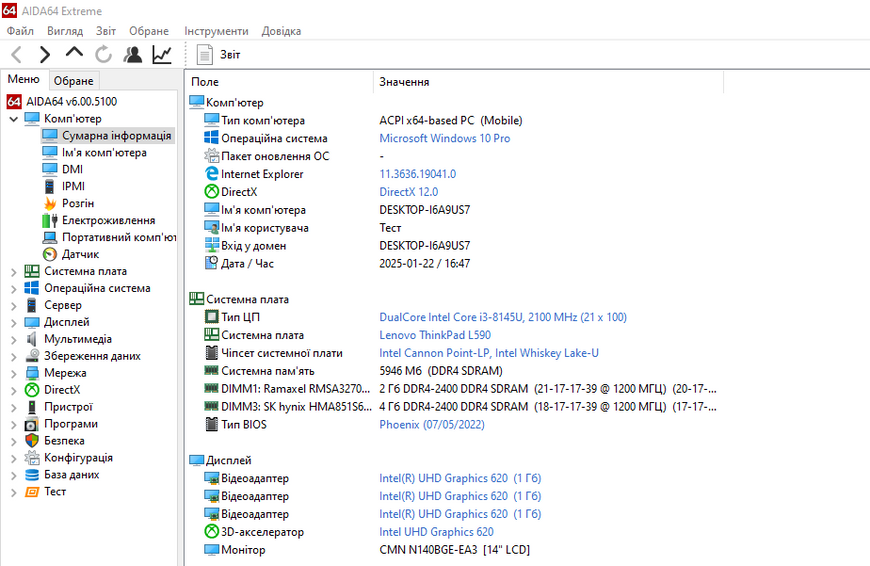Switch to the Обране tab in sidebar
Screen dimensions: 870x566
pos(74,80)
